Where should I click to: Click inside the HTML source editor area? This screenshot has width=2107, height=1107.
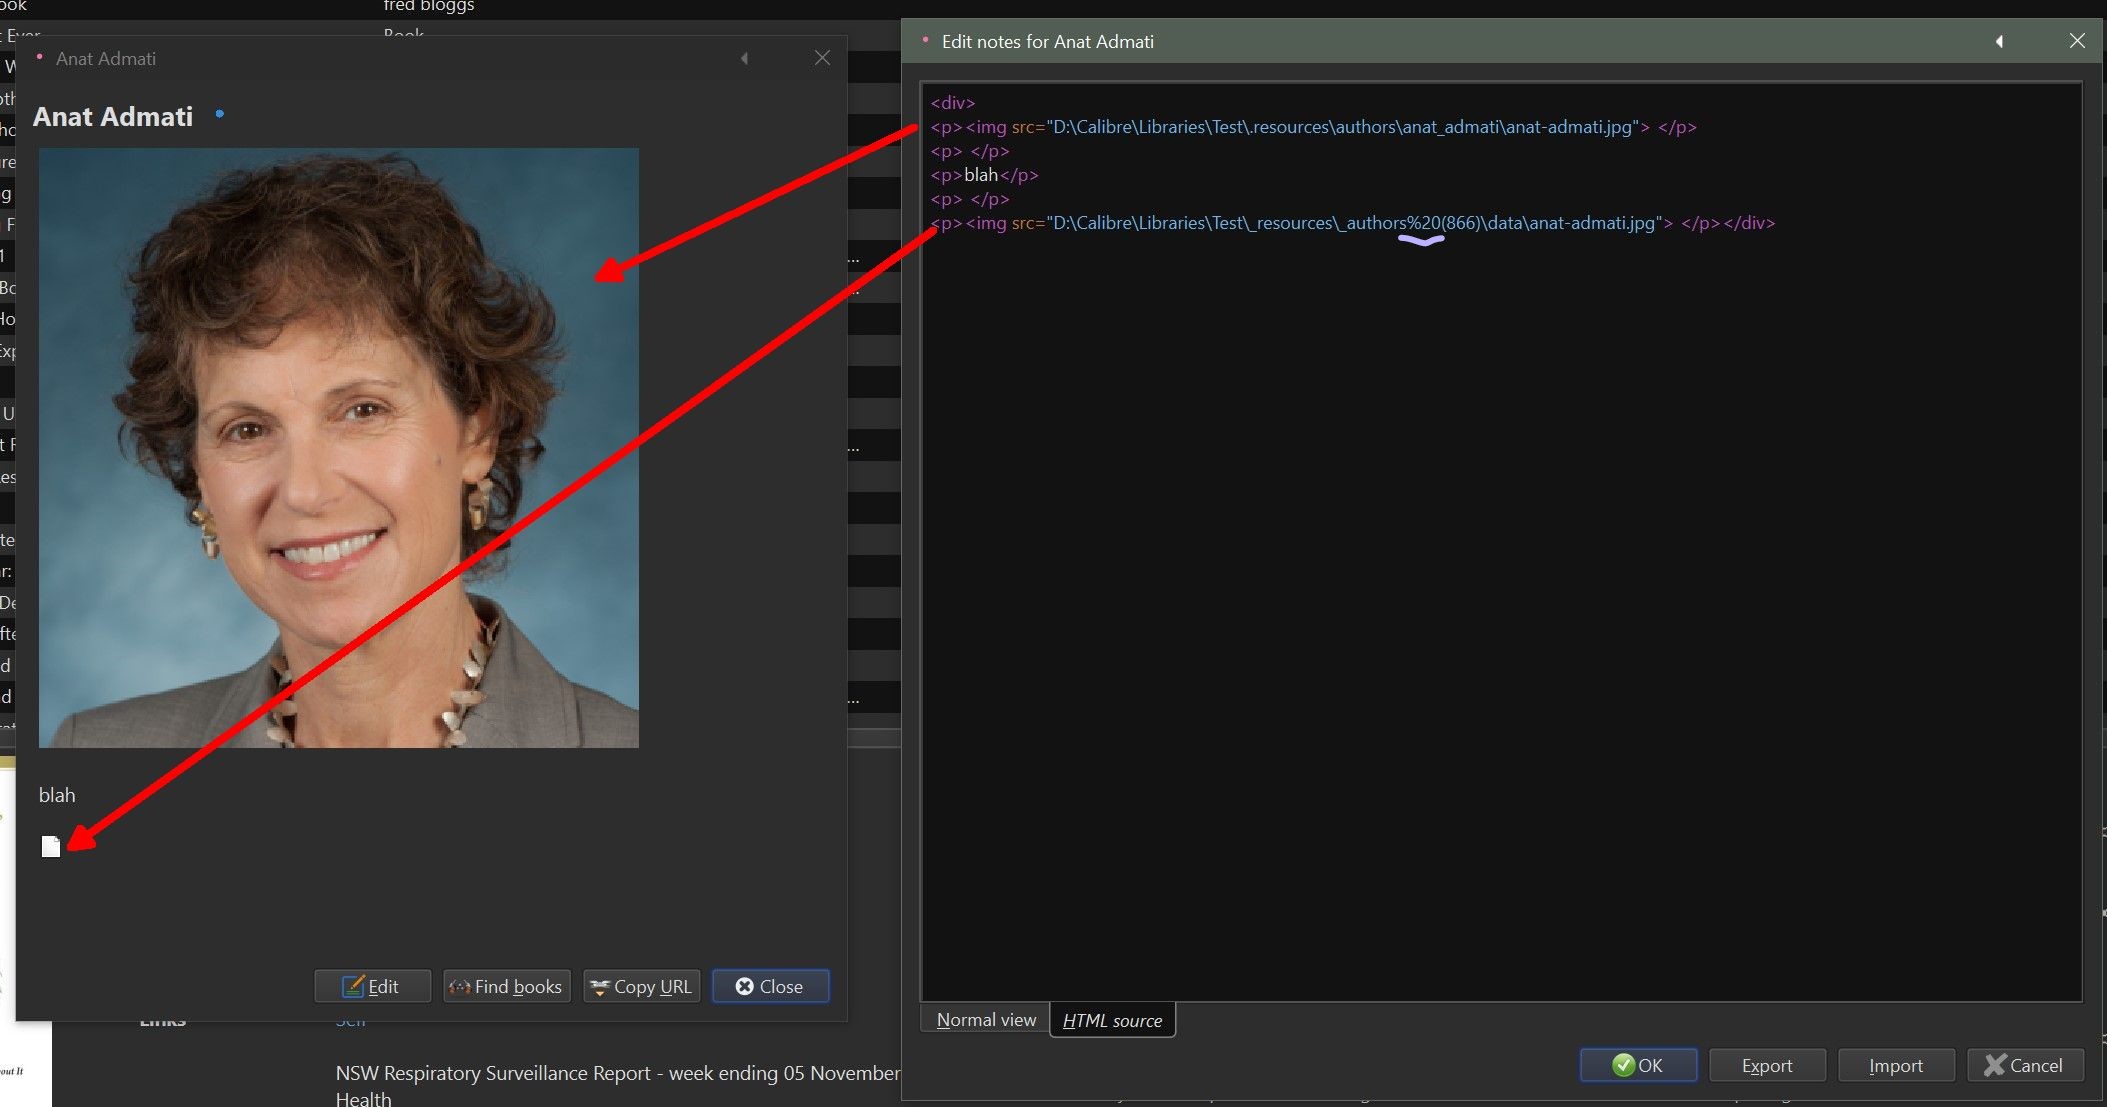[1500, 600]
